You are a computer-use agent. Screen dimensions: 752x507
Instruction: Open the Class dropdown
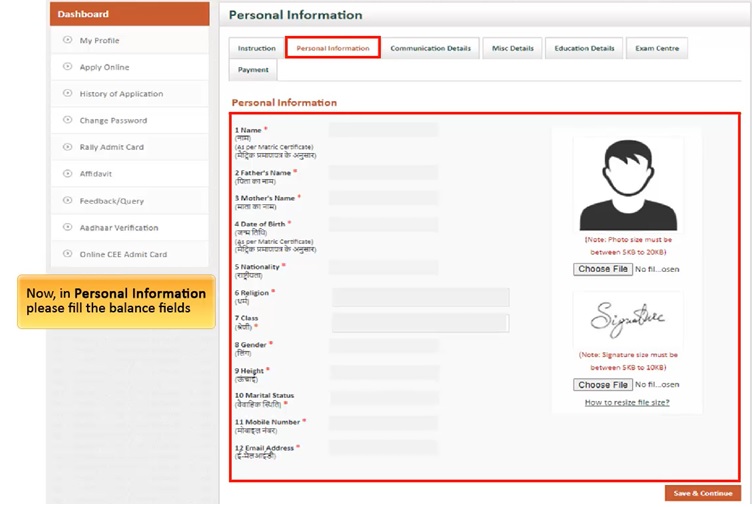[x=421, y=323]
